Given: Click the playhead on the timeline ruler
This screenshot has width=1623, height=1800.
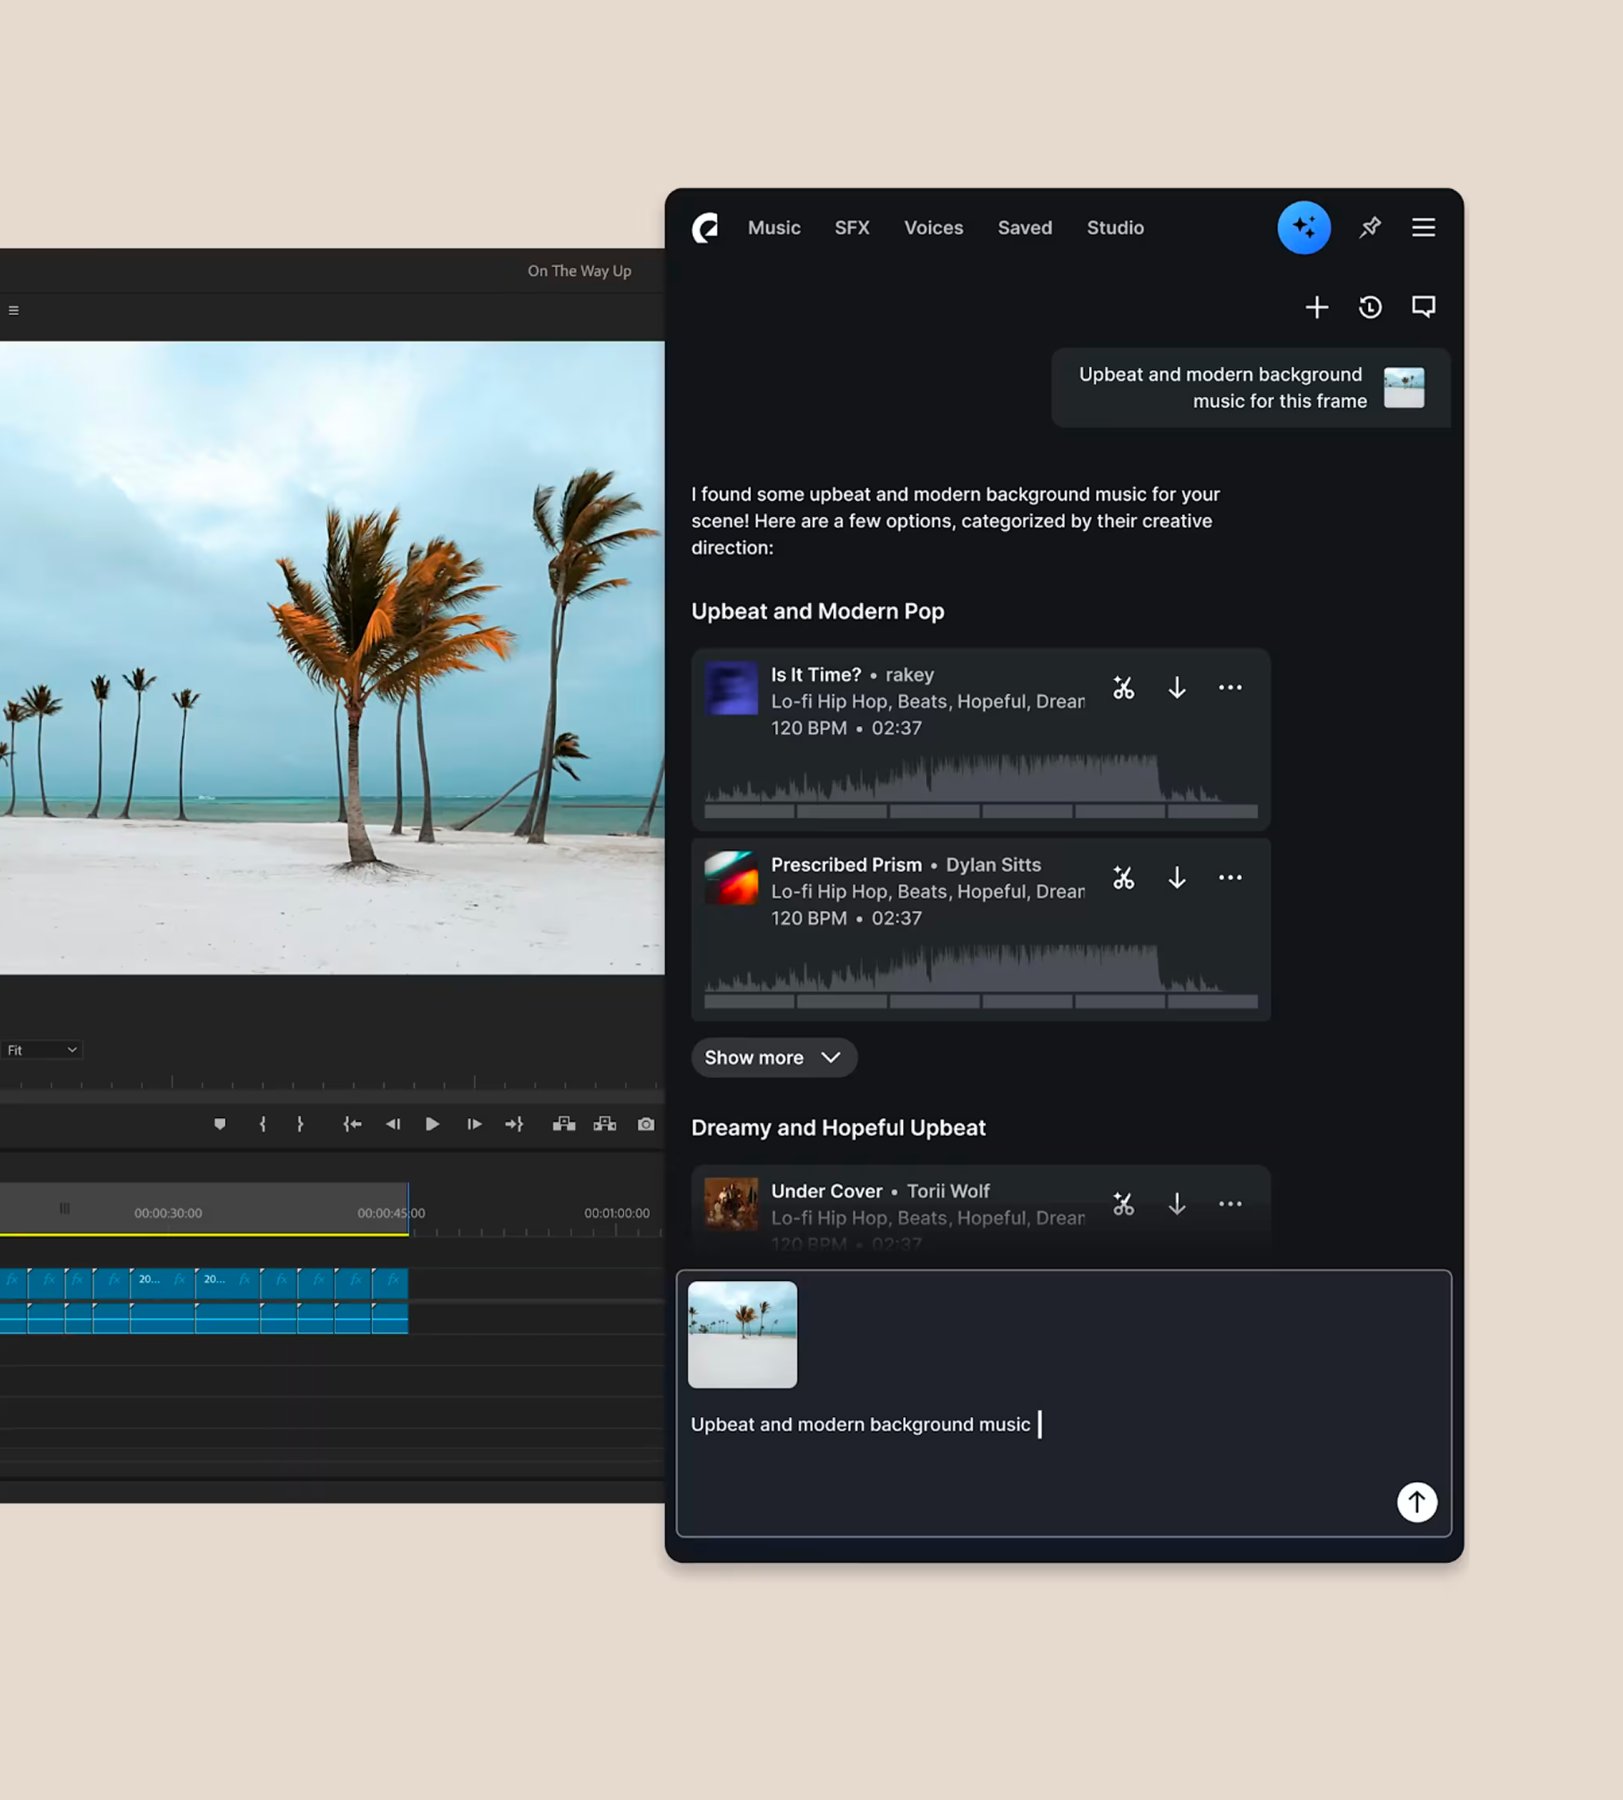Looking at the screenshot, I should click(408, 1210).
